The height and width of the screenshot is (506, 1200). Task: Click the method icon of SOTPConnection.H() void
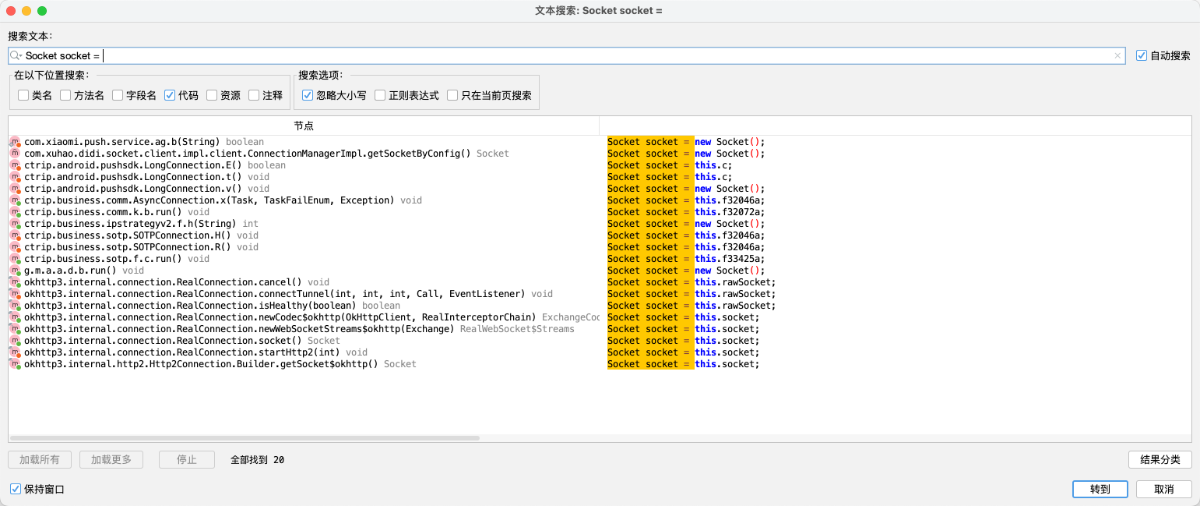(x=15, y=236)
